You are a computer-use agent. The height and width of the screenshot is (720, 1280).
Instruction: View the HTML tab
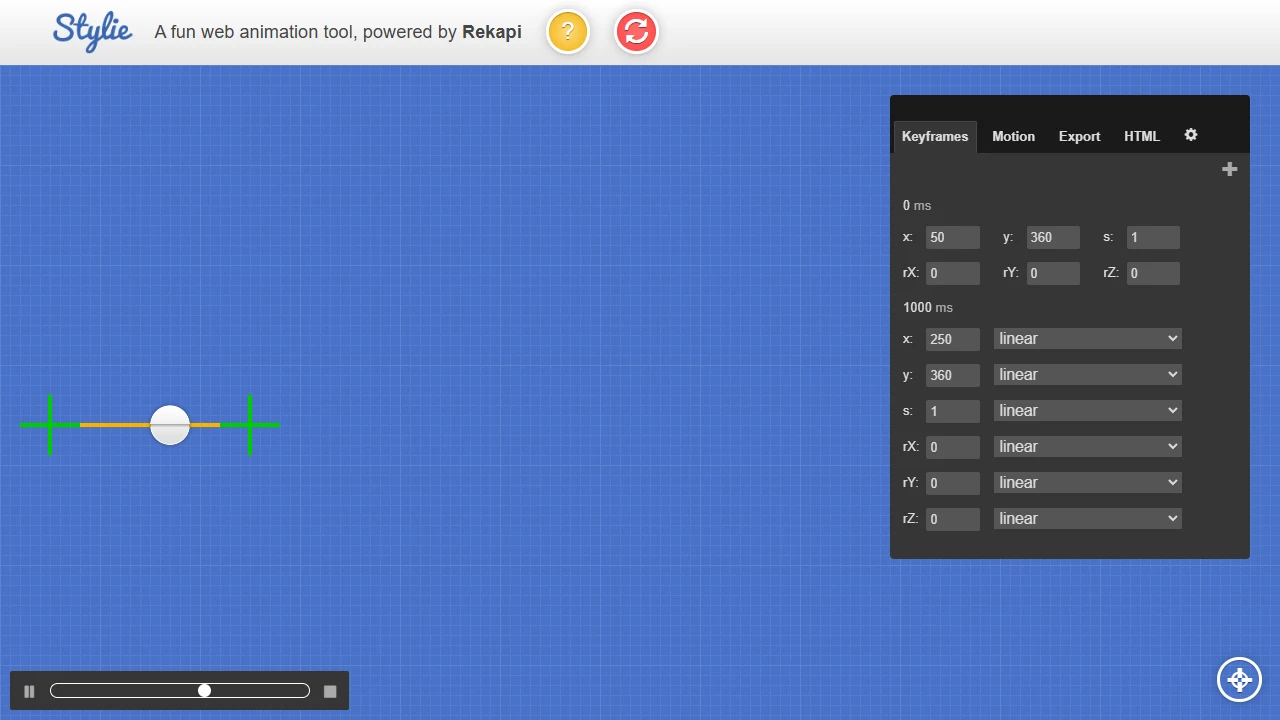(1142, 136)
